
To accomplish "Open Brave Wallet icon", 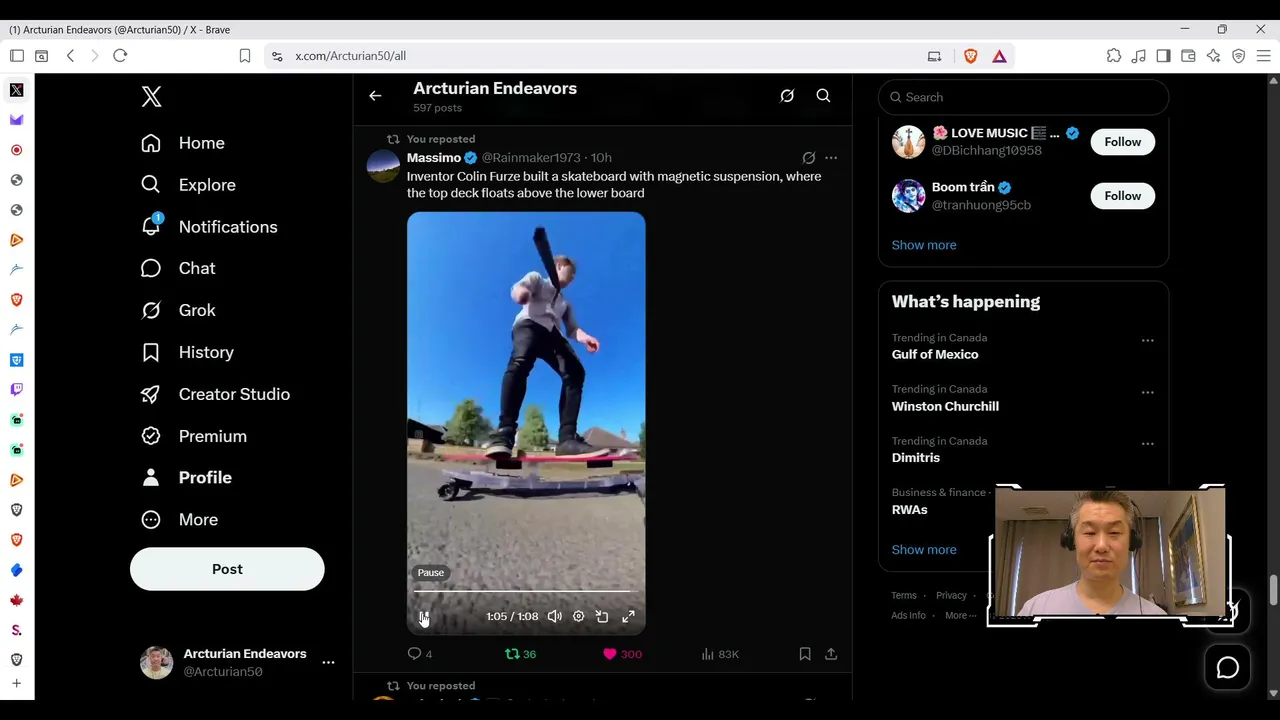I will click(1188, 56).
